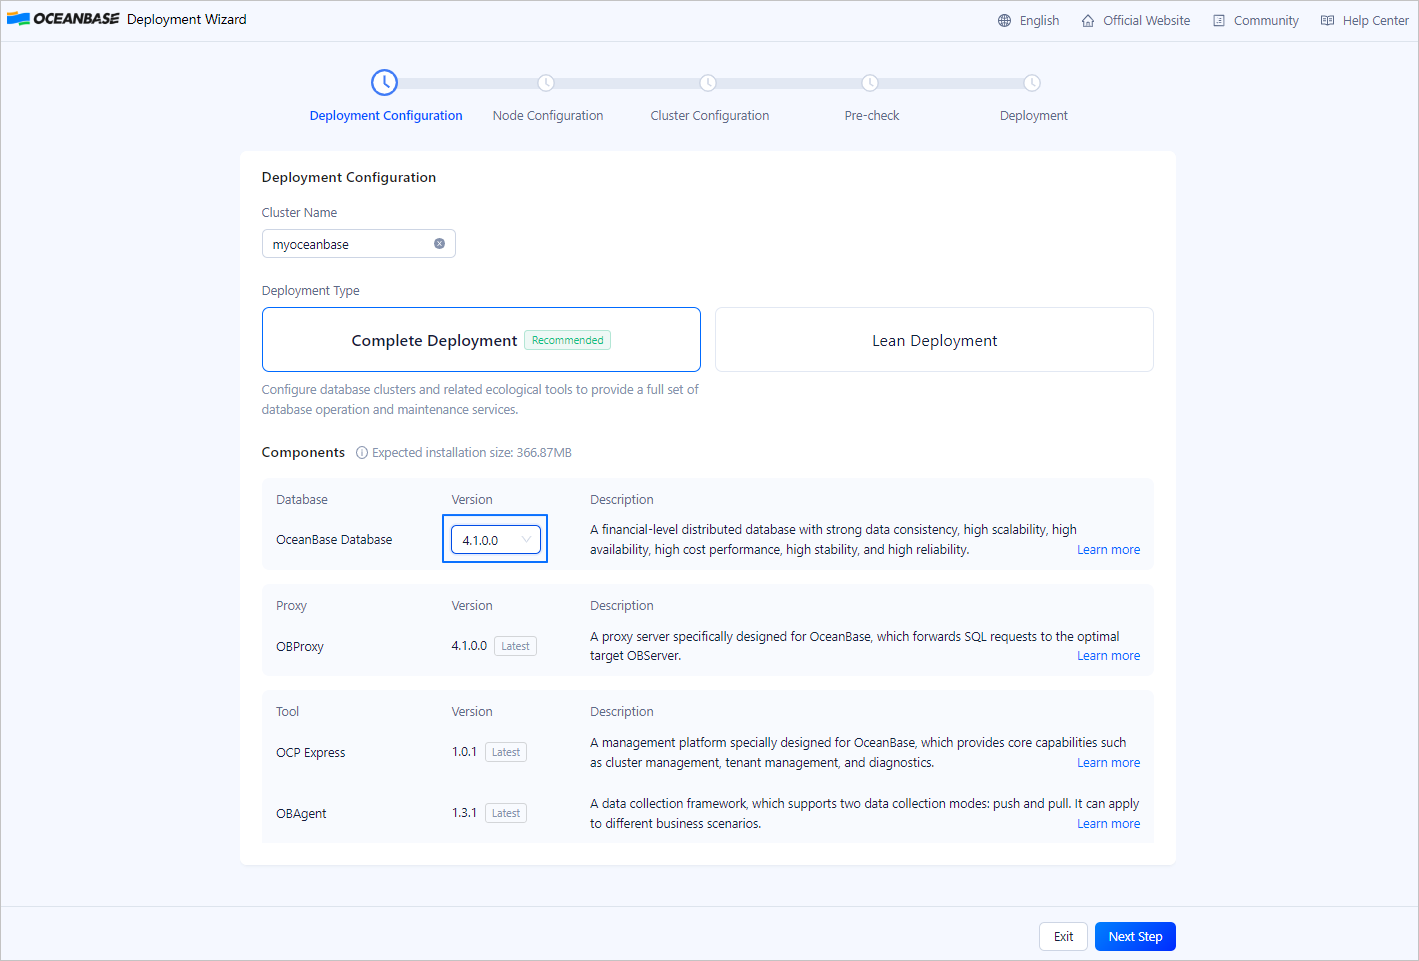This screenshot has width=1419, height=961.
Task: Choose Complete Deployment type
Action: pos(481,340)
